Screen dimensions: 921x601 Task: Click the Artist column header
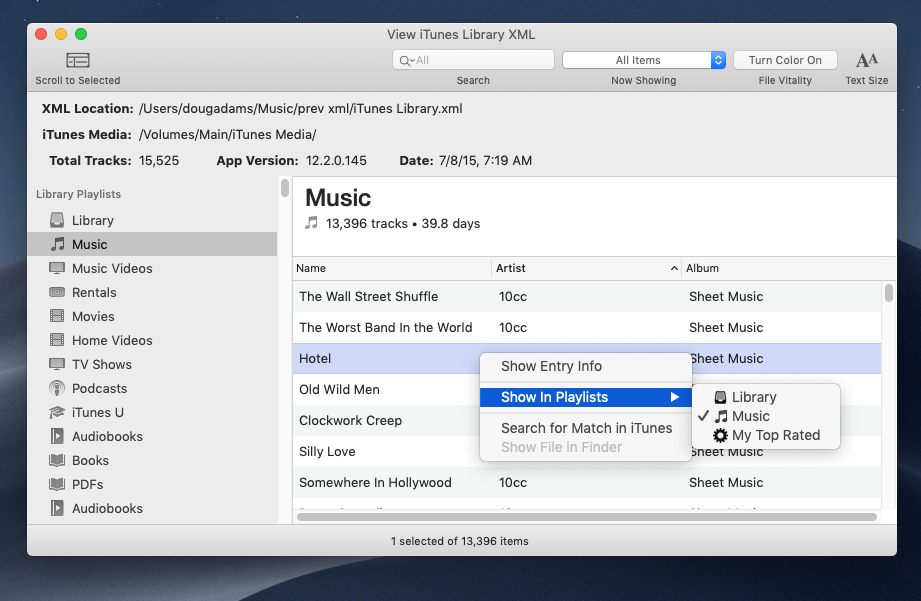click(x=586, y=268)
